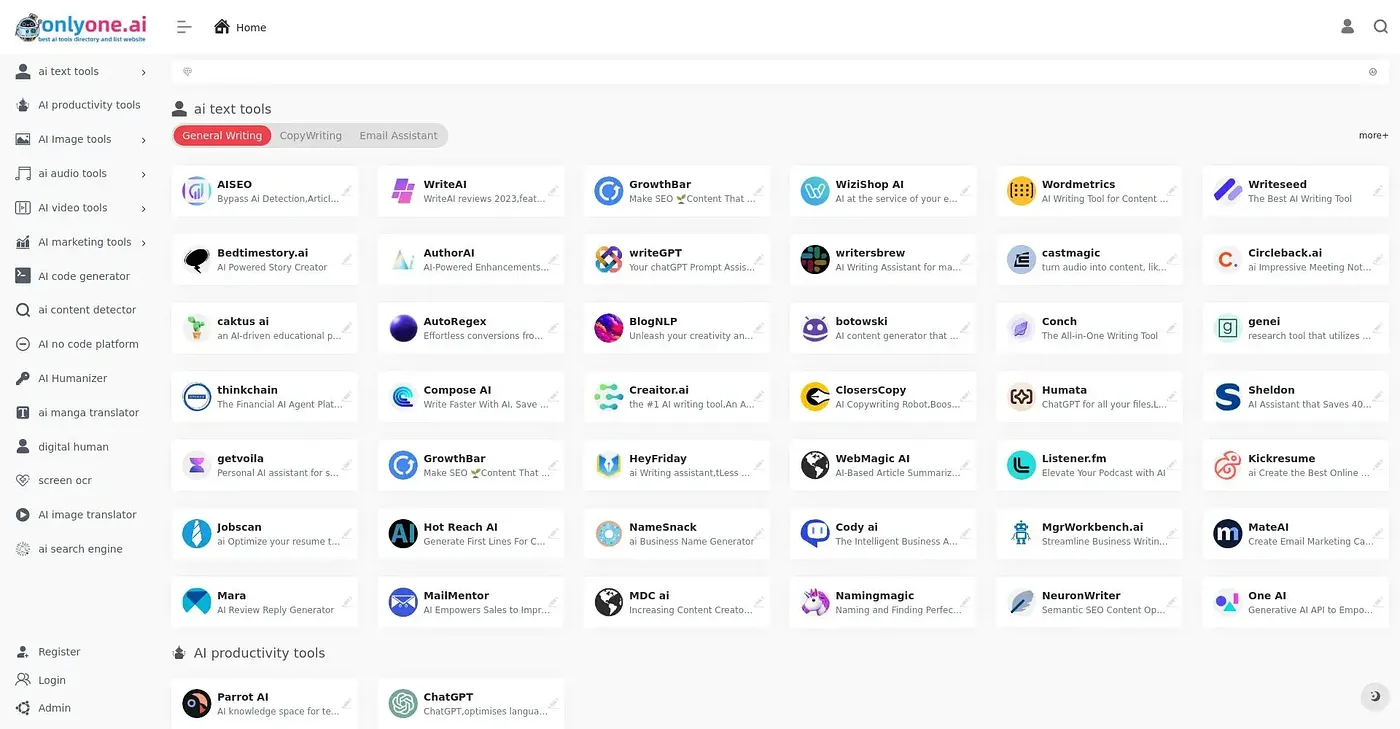Open the Namingmagic unicorn icon
This screenshot has height=729, width=1400.
[815, 602]
